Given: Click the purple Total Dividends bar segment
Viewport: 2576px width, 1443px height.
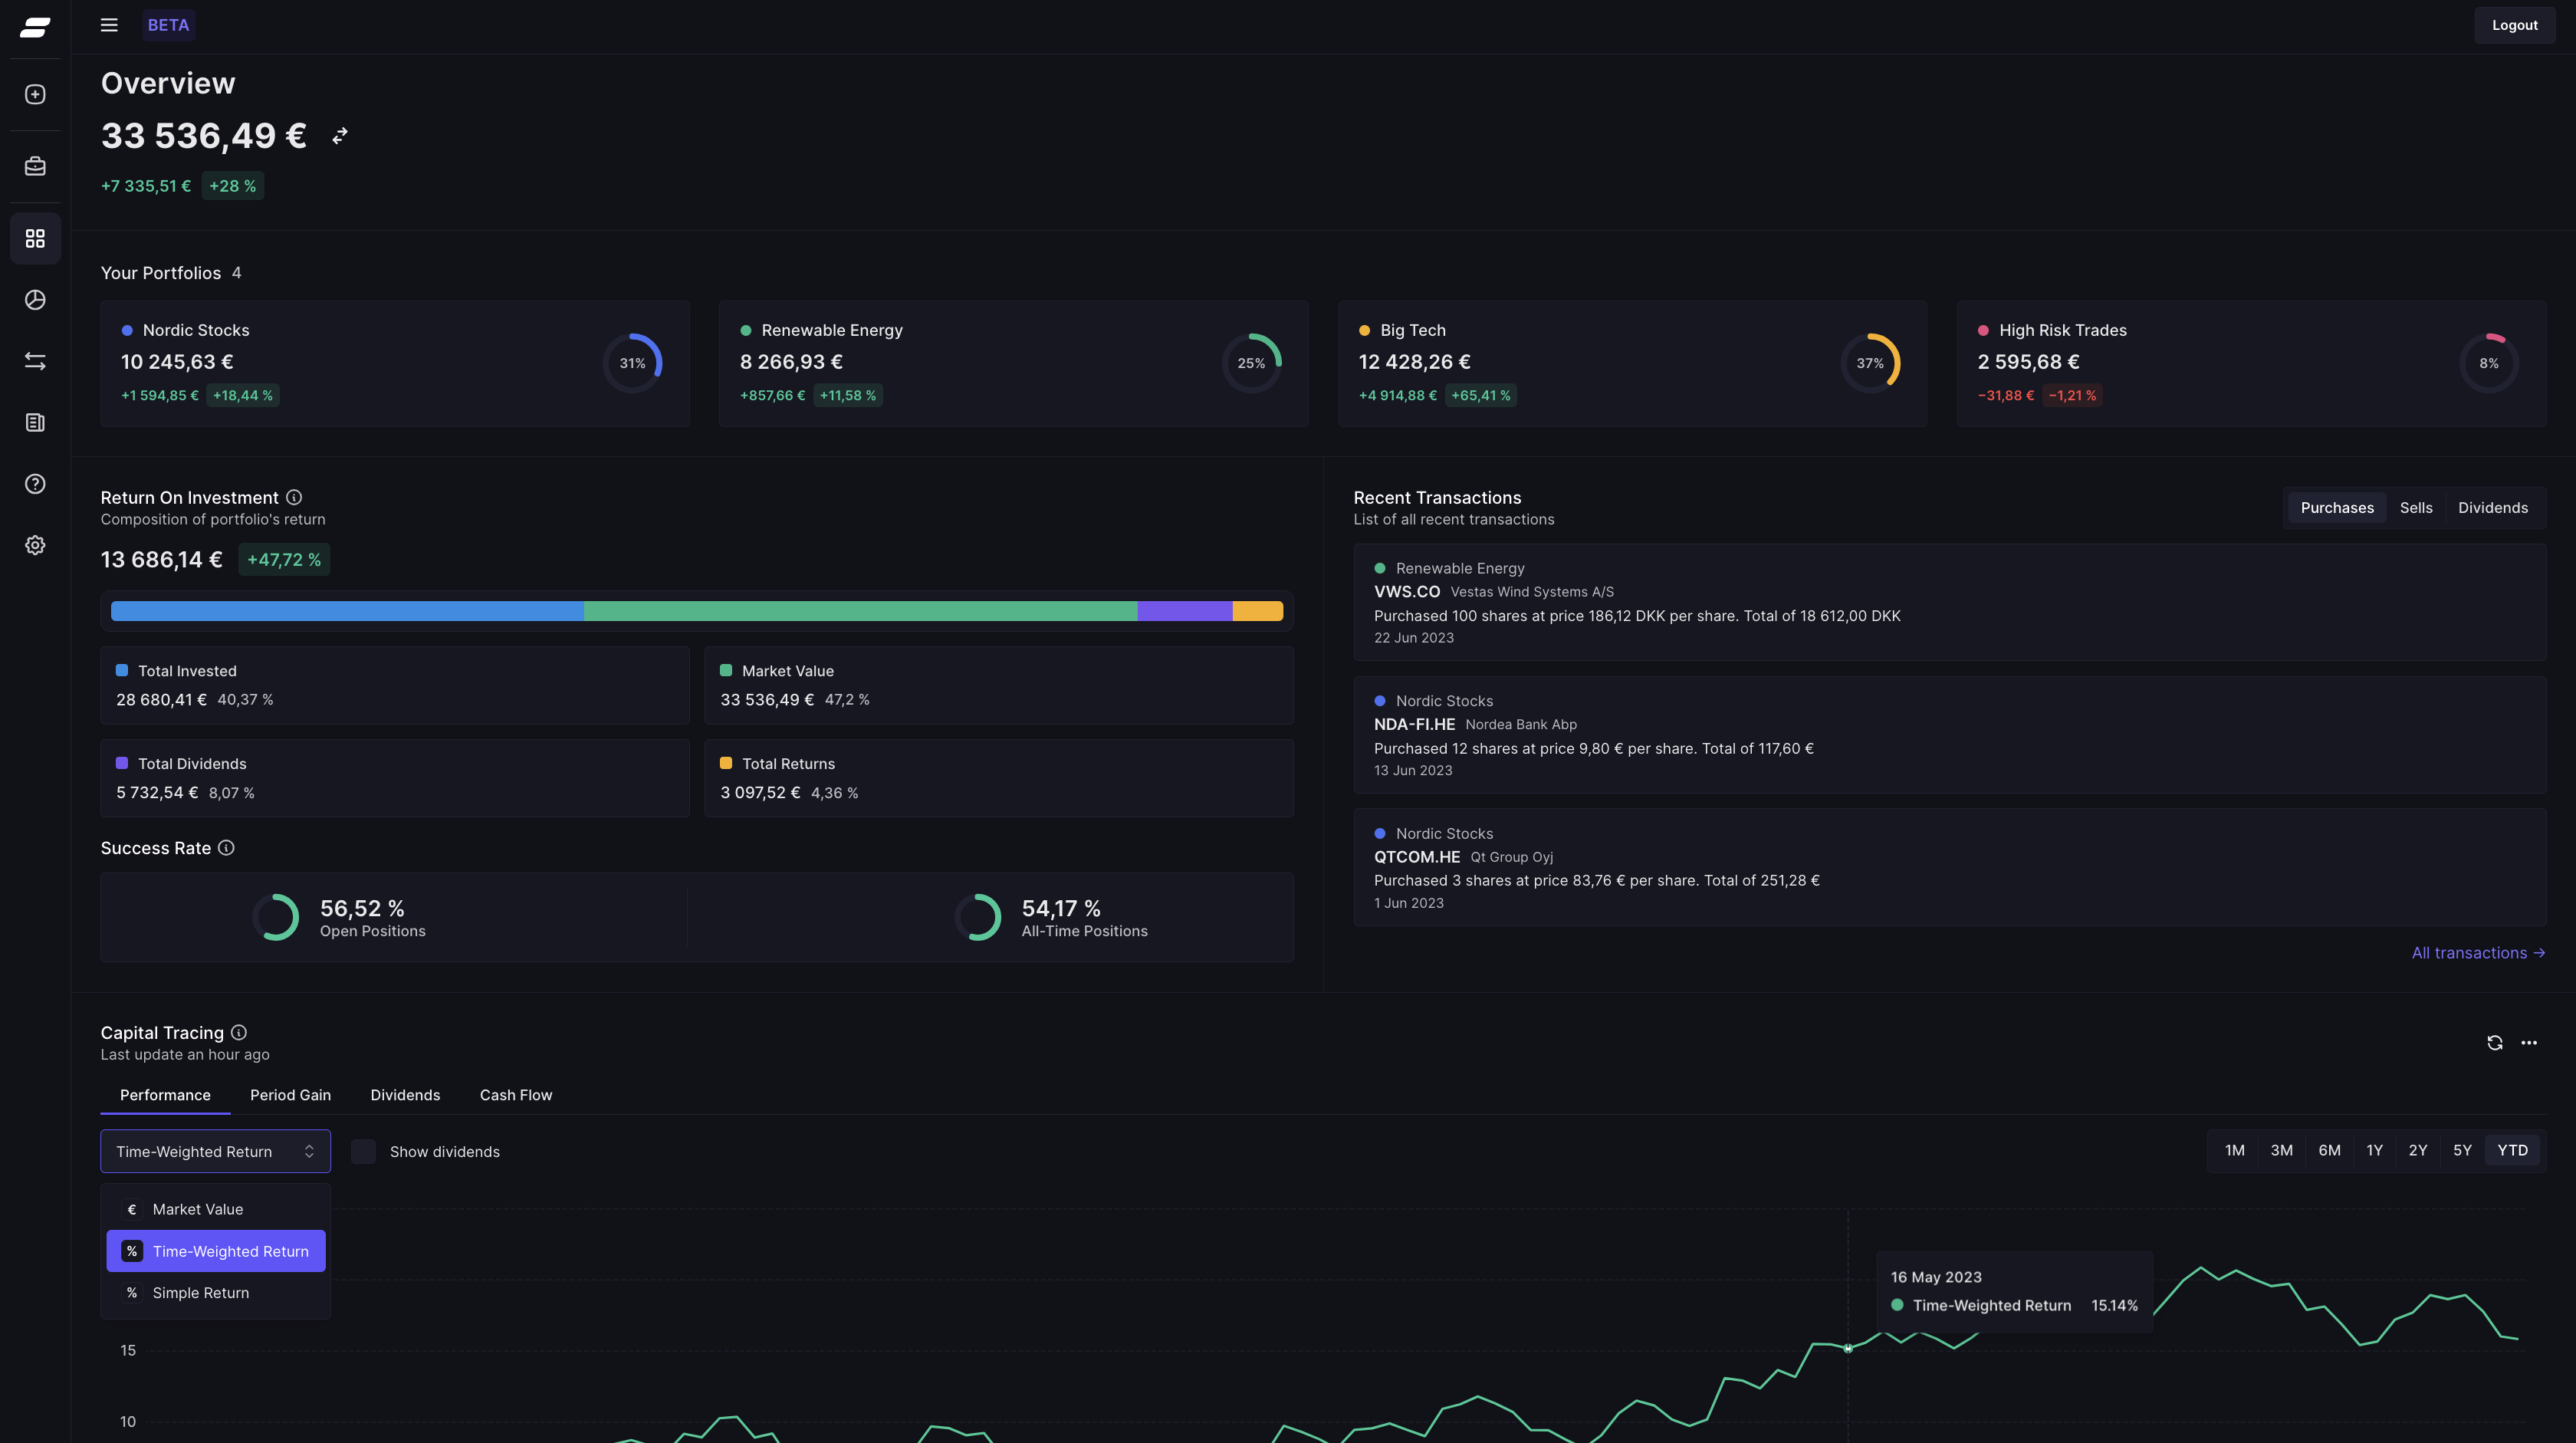Looking at the screenshot, I should pos(1185,611).
